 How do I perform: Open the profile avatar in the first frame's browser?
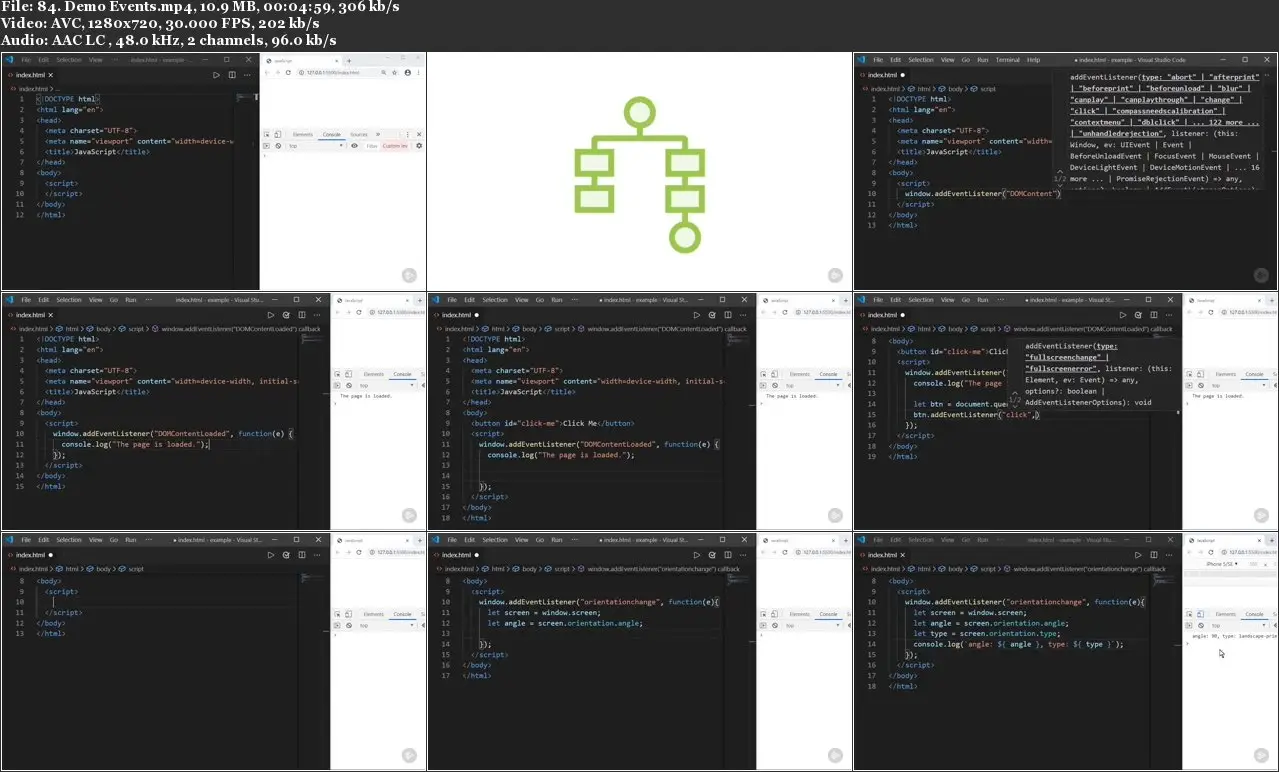tap(407, 73)
